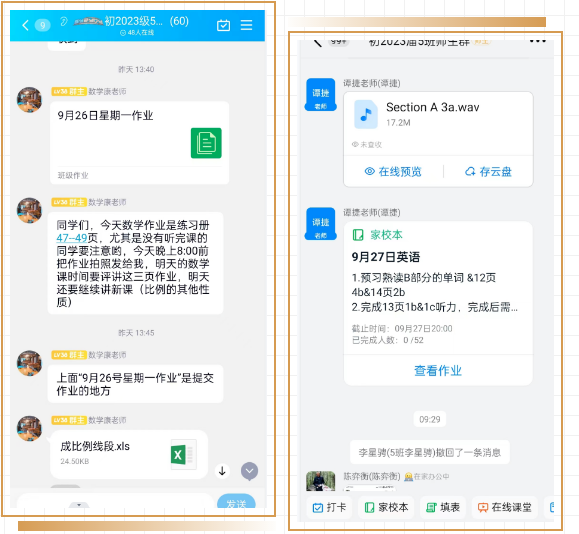
Task: Expand the input panel handle arrow
Action: coord(79,505)
